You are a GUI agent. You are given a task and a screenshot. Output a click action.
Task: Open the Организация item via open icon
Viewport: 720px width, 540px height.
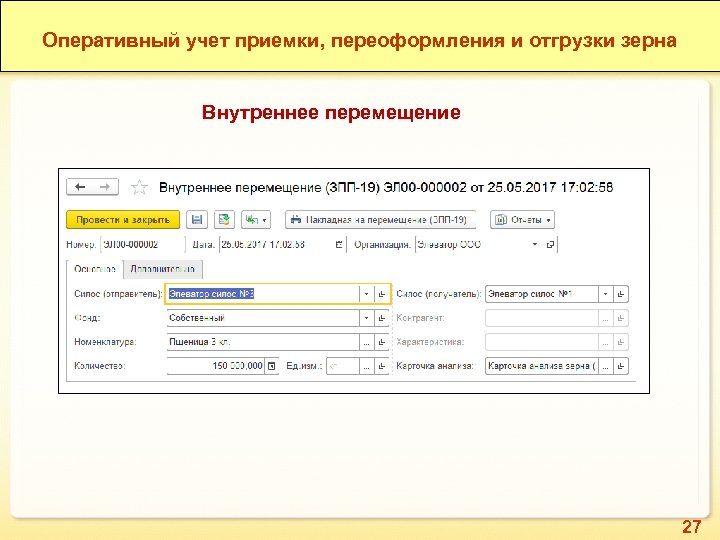(x=550, y=244)
